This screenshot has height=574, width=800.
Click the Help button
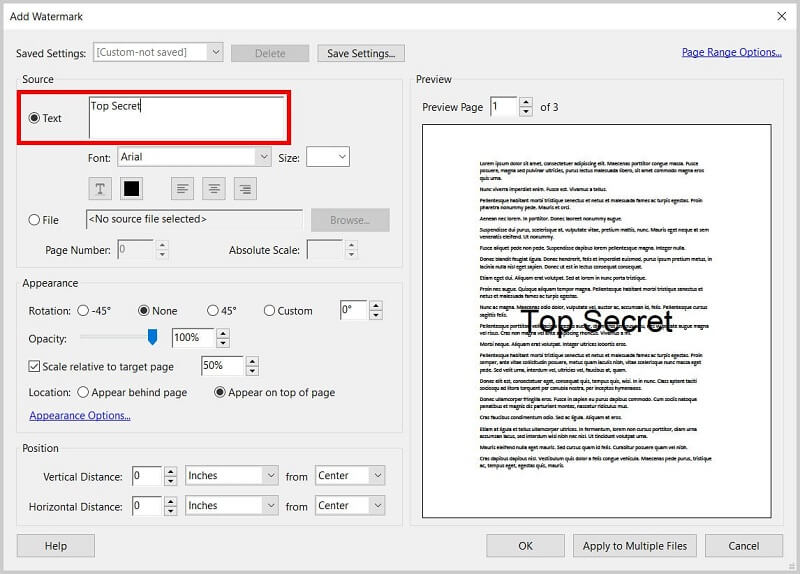[x=56, y=546]
